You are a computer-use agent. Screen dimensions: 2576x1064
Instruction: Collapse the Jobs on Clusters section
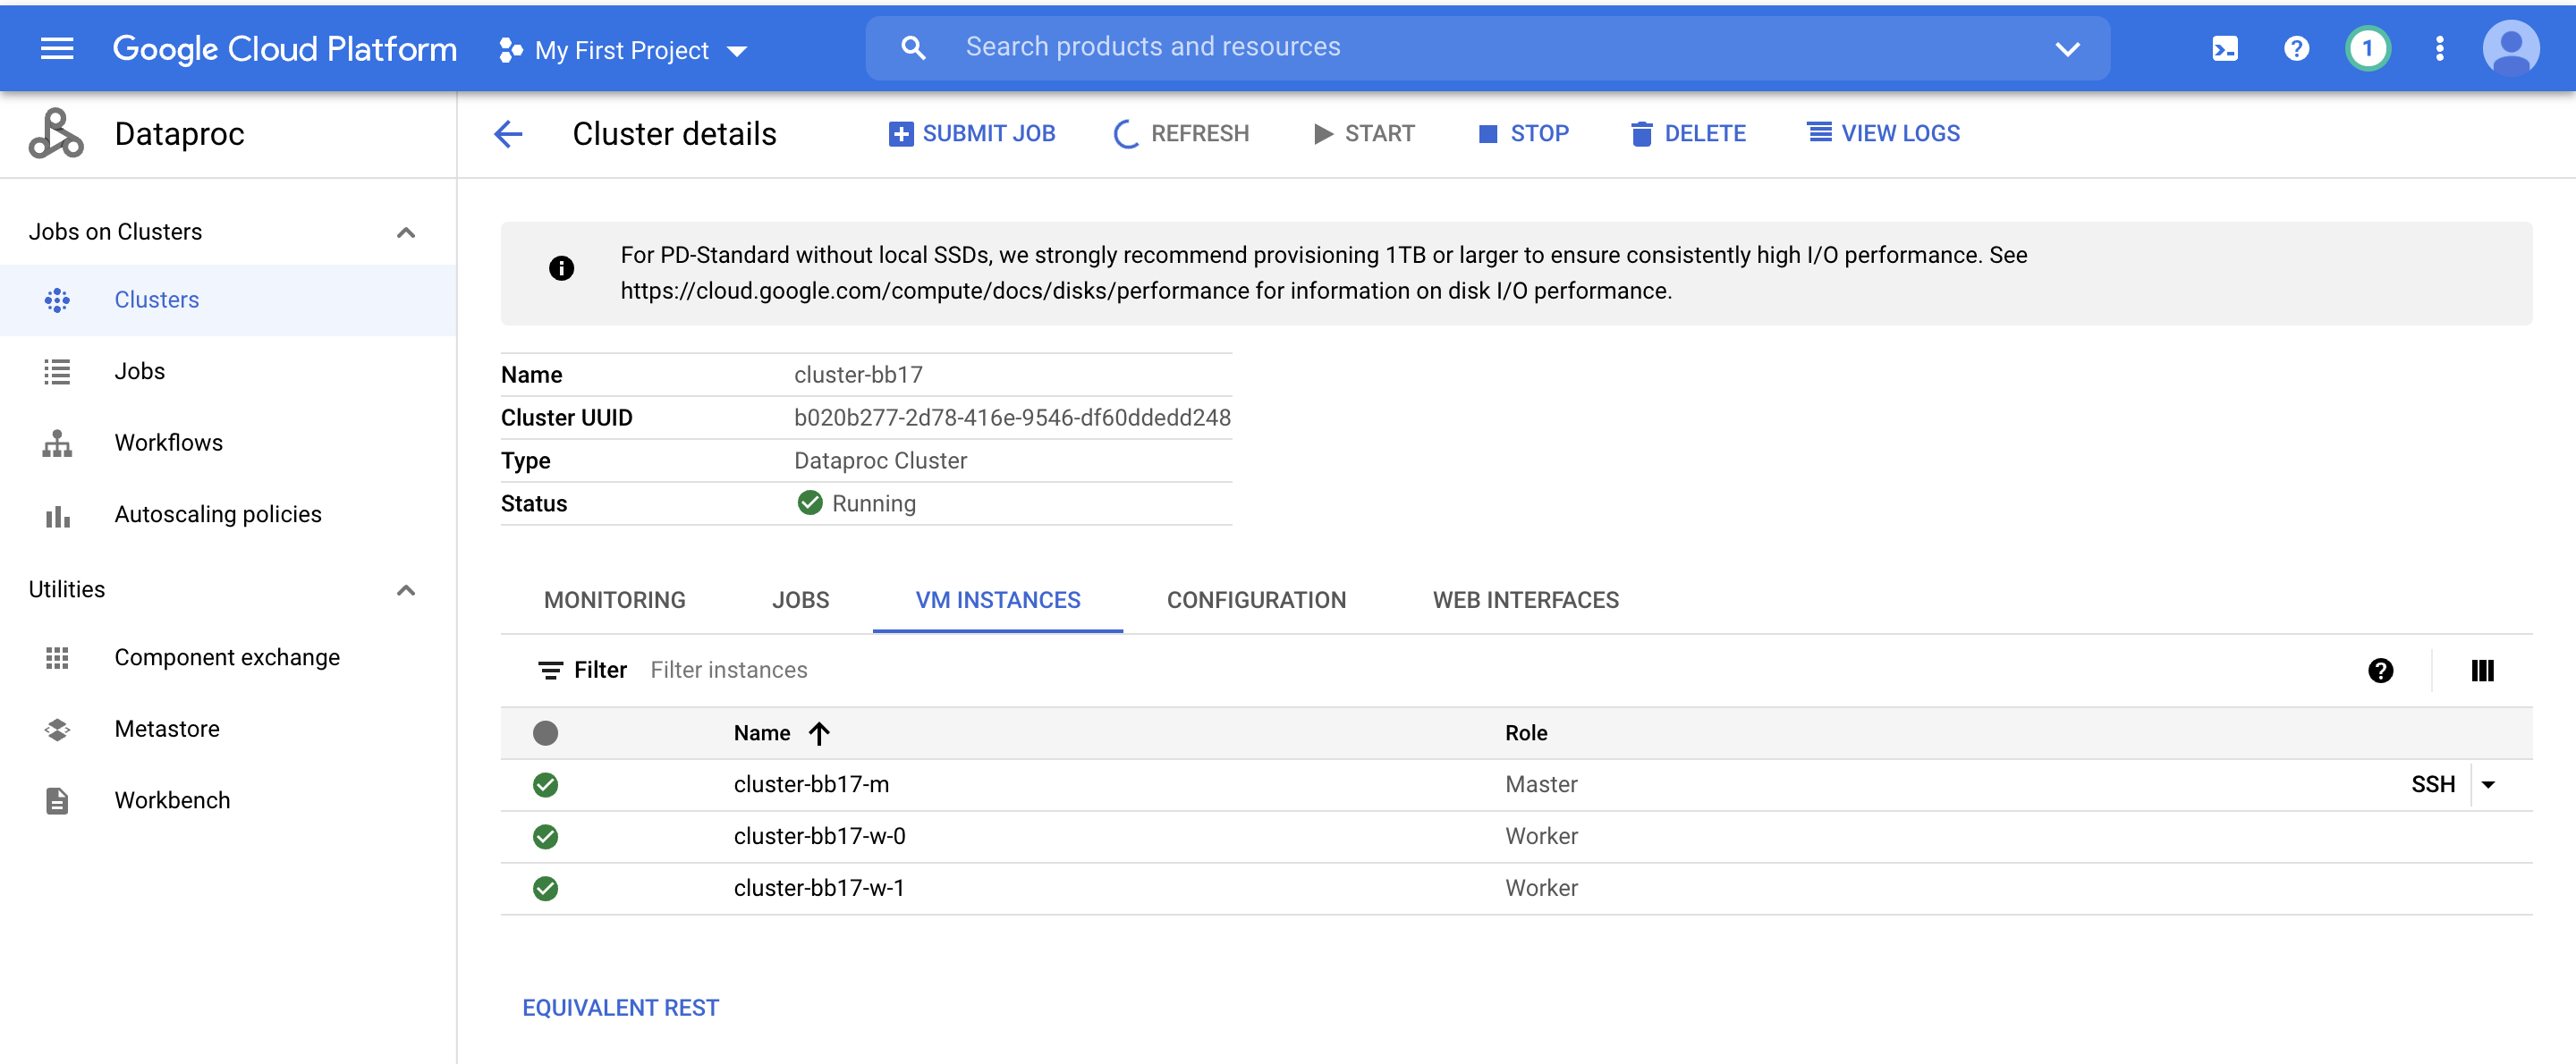405,232
